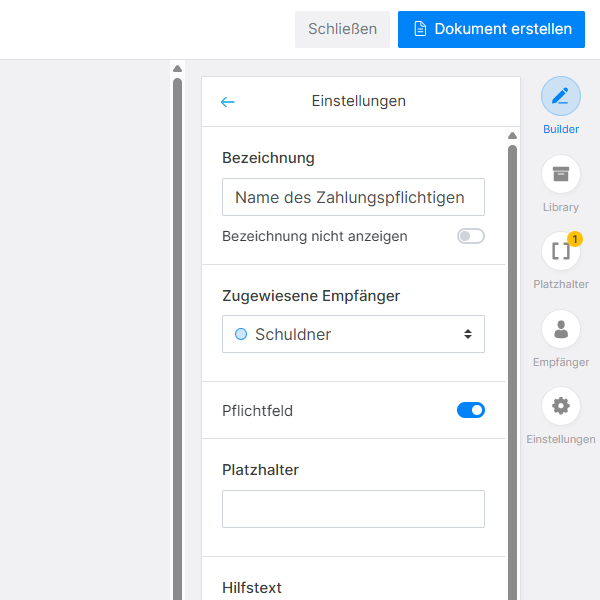
Task: Click the Bezeichnung heading
Action: [x=268, y=158]
